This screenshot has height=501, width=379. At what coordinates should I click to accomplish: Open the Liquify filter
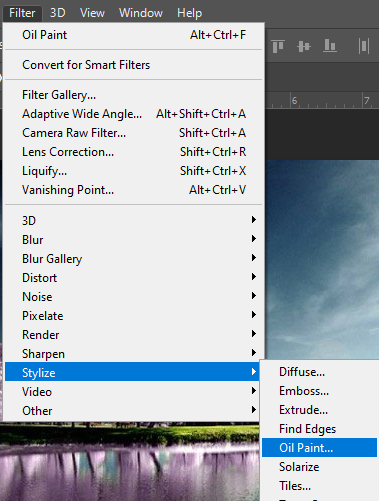pos(134,171)
